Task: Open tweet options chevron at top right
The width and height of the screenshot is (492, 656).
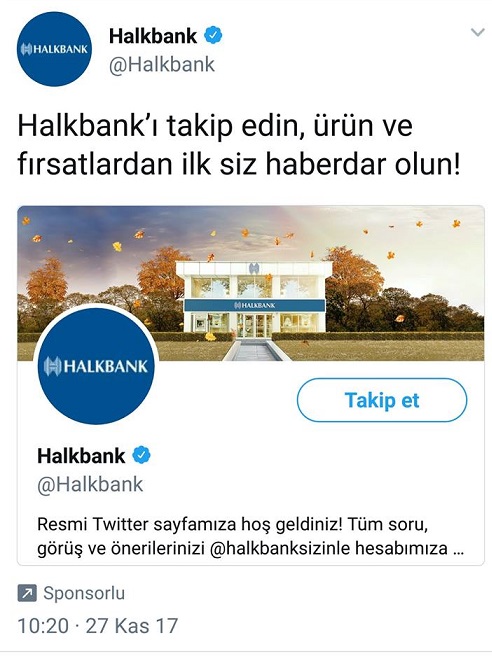Action: 477,33
